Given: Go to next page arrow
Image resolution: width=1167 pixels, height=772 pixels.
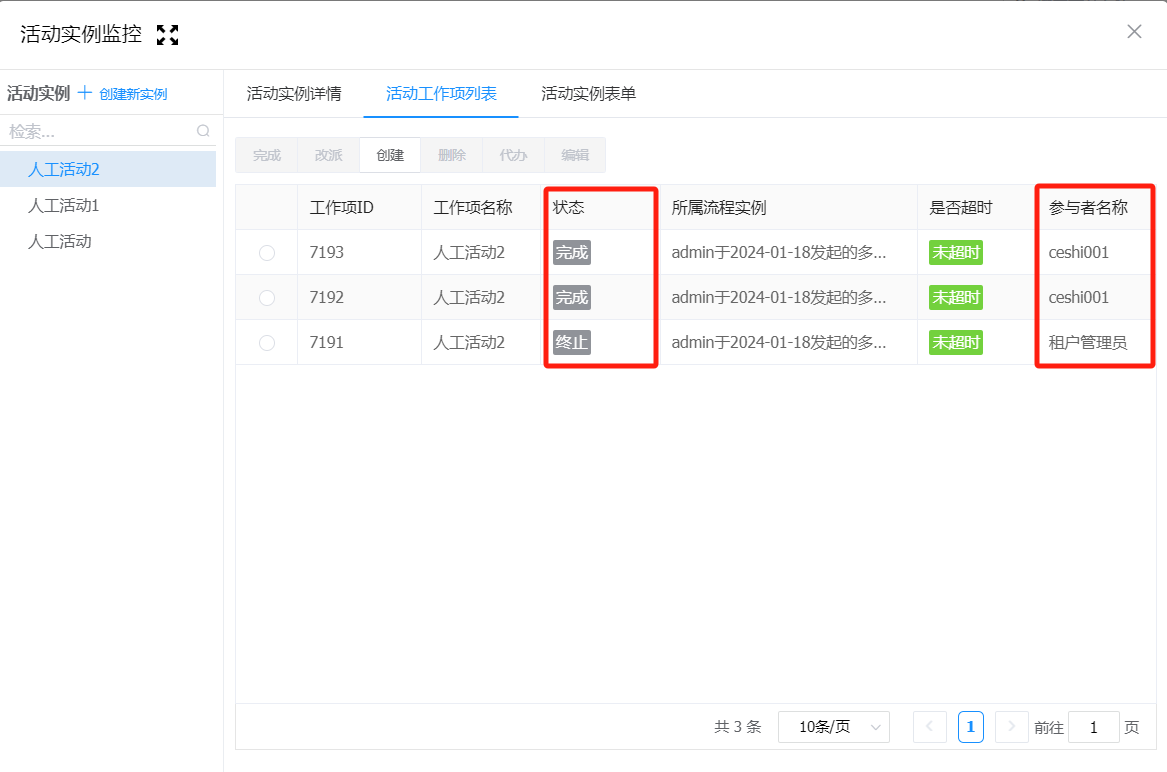Looking at the screenshot, I should [1012, 727].
